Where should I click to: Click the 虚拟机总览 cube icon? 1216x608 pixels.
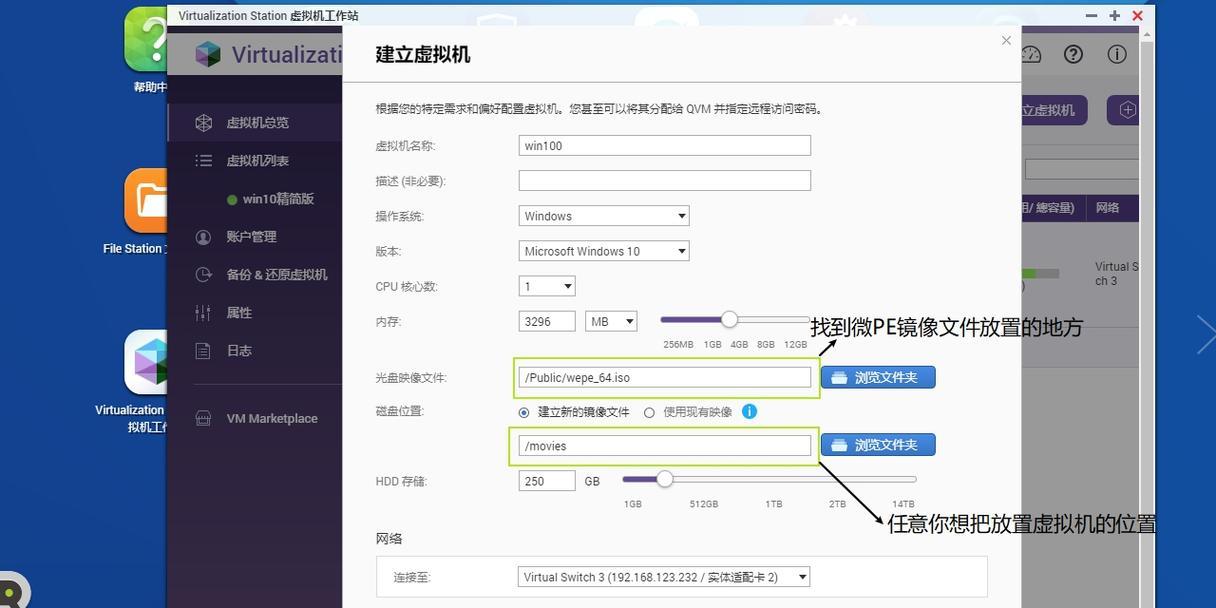(204, 122)
